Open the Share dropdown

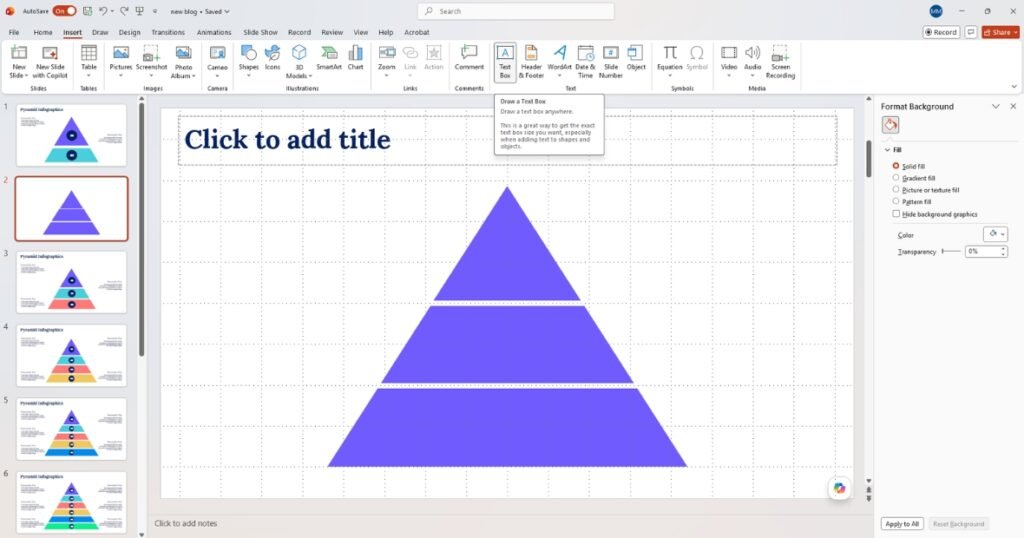point(1016,32)
